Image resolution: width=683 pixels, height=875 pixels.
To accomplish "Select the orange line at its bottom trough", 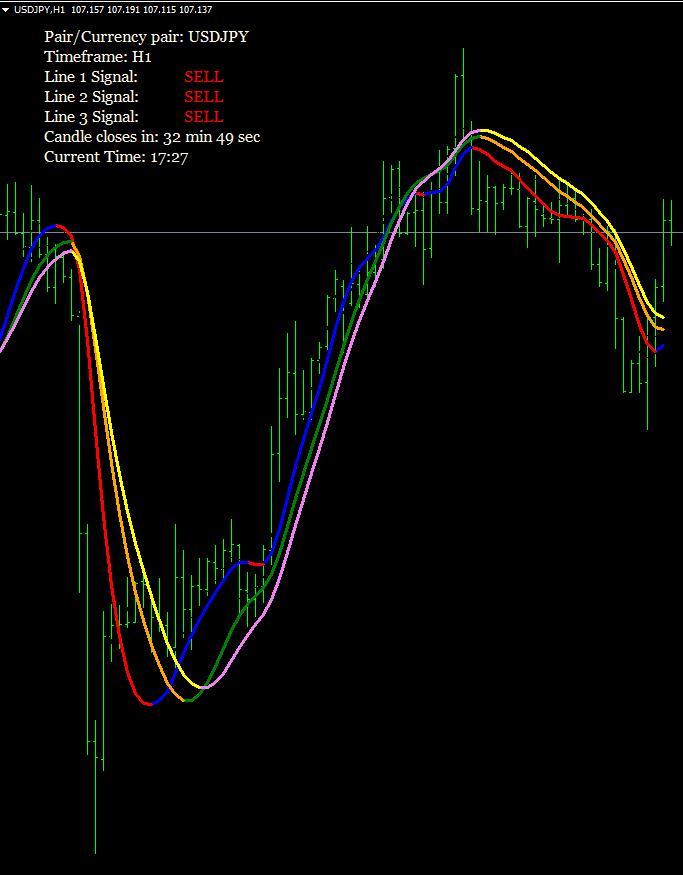I will click(185, 700).
